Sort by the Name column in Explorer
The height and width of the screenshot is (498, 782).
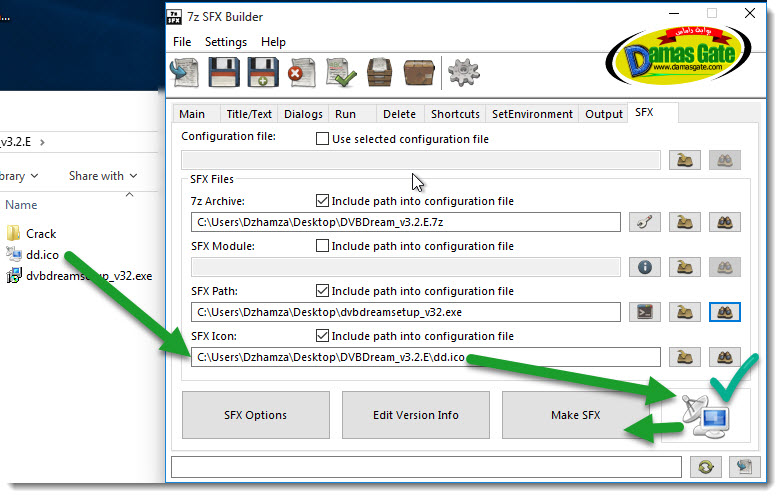click(21, 205)
